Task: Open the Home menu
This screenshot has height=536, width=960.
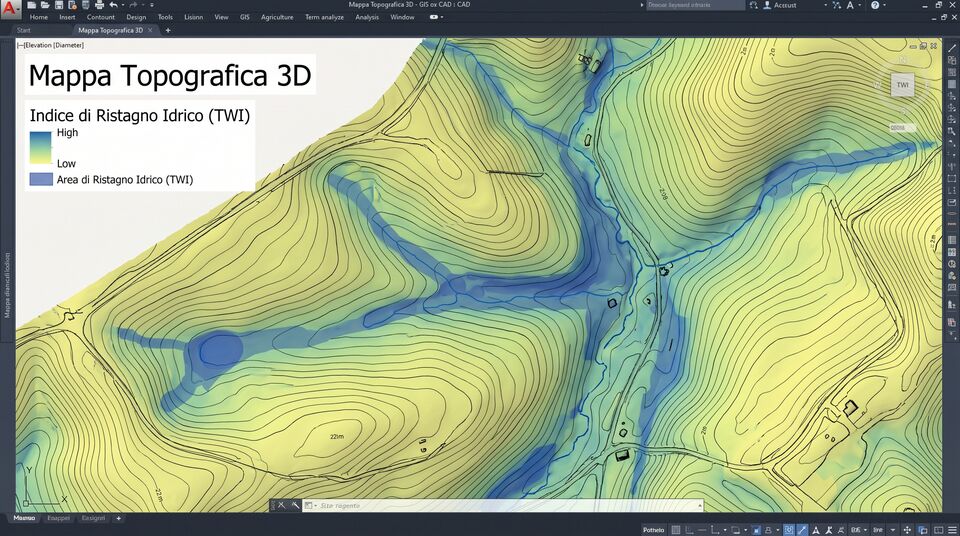Action: click(39, 17)
